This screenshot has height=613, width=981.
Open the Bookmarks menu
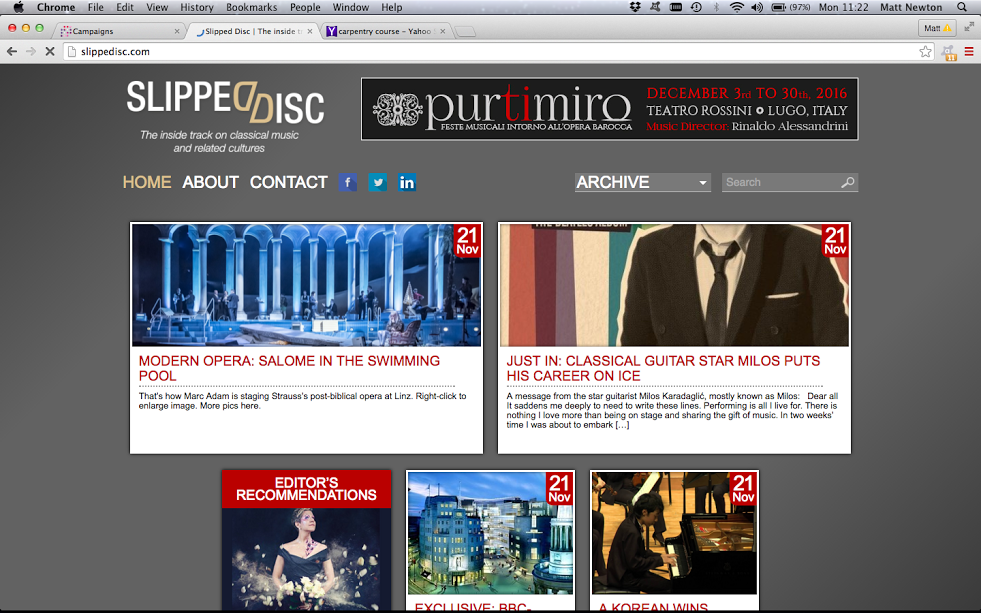click(x=252, y=8)
